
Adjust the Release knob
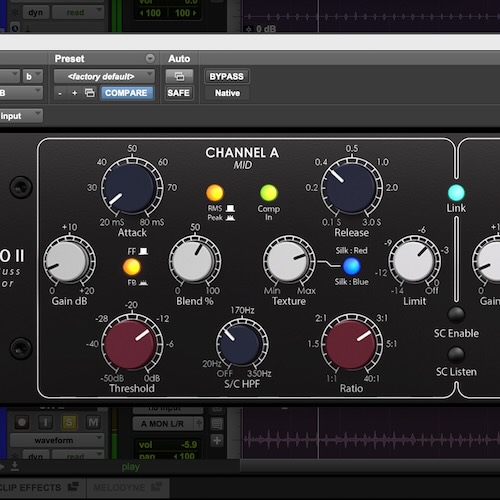pos(351,188)
